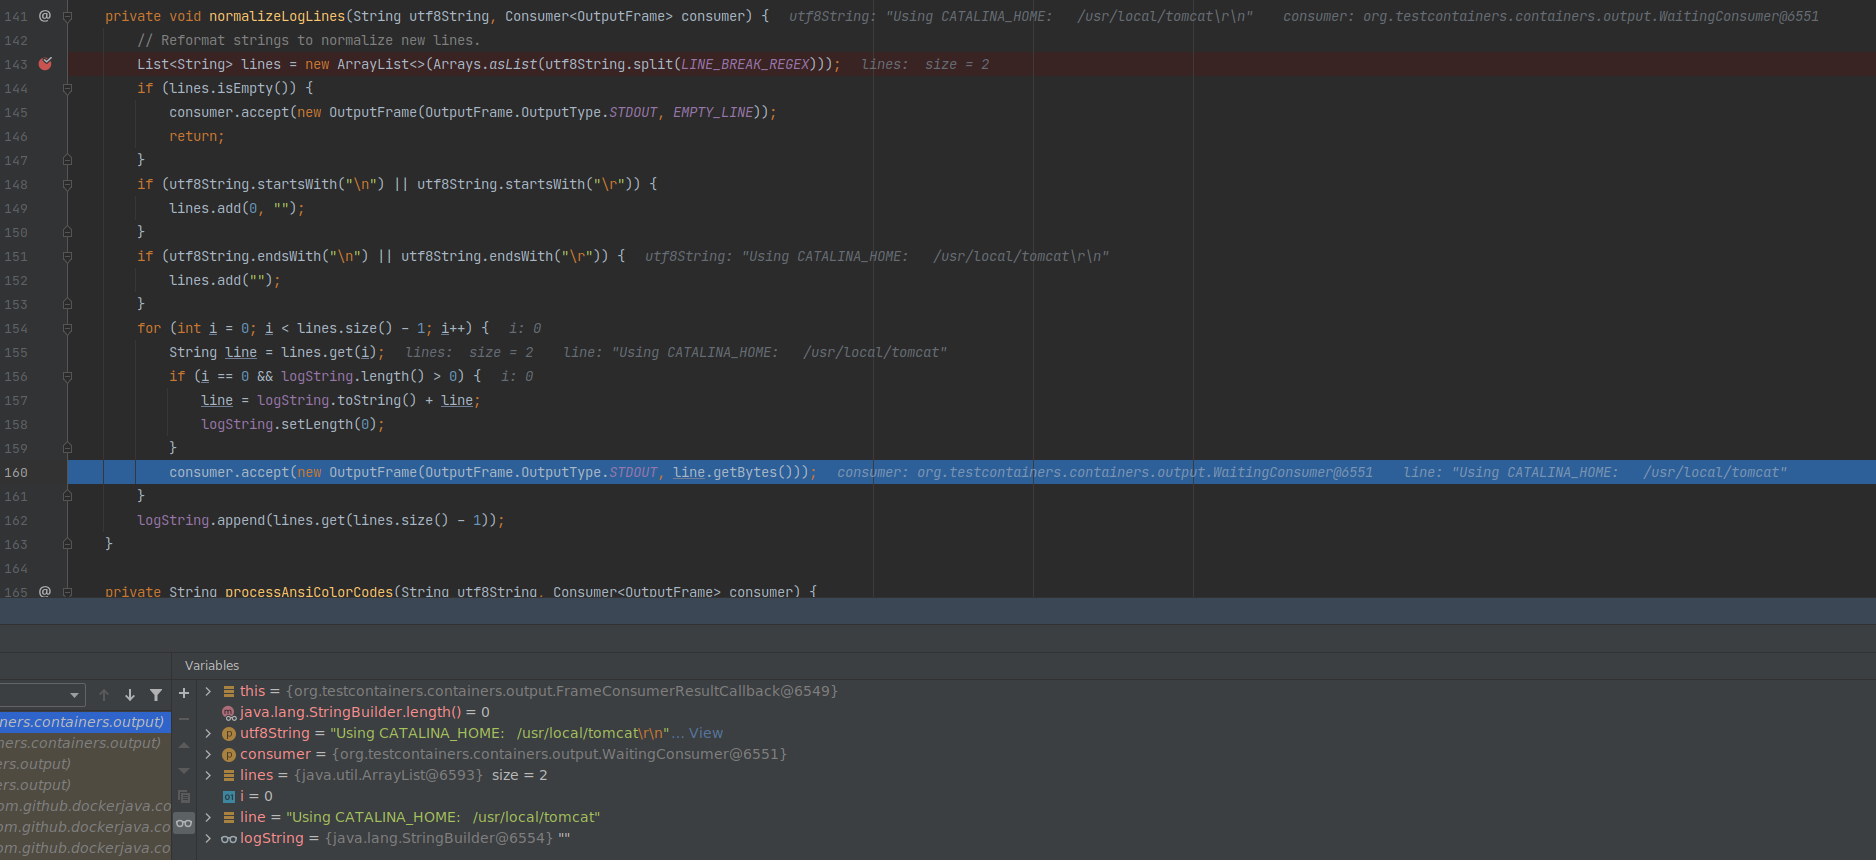Click the breakpoint marker on line 143
Viewport: 1876px width, 860px height.
coord(45,63)
